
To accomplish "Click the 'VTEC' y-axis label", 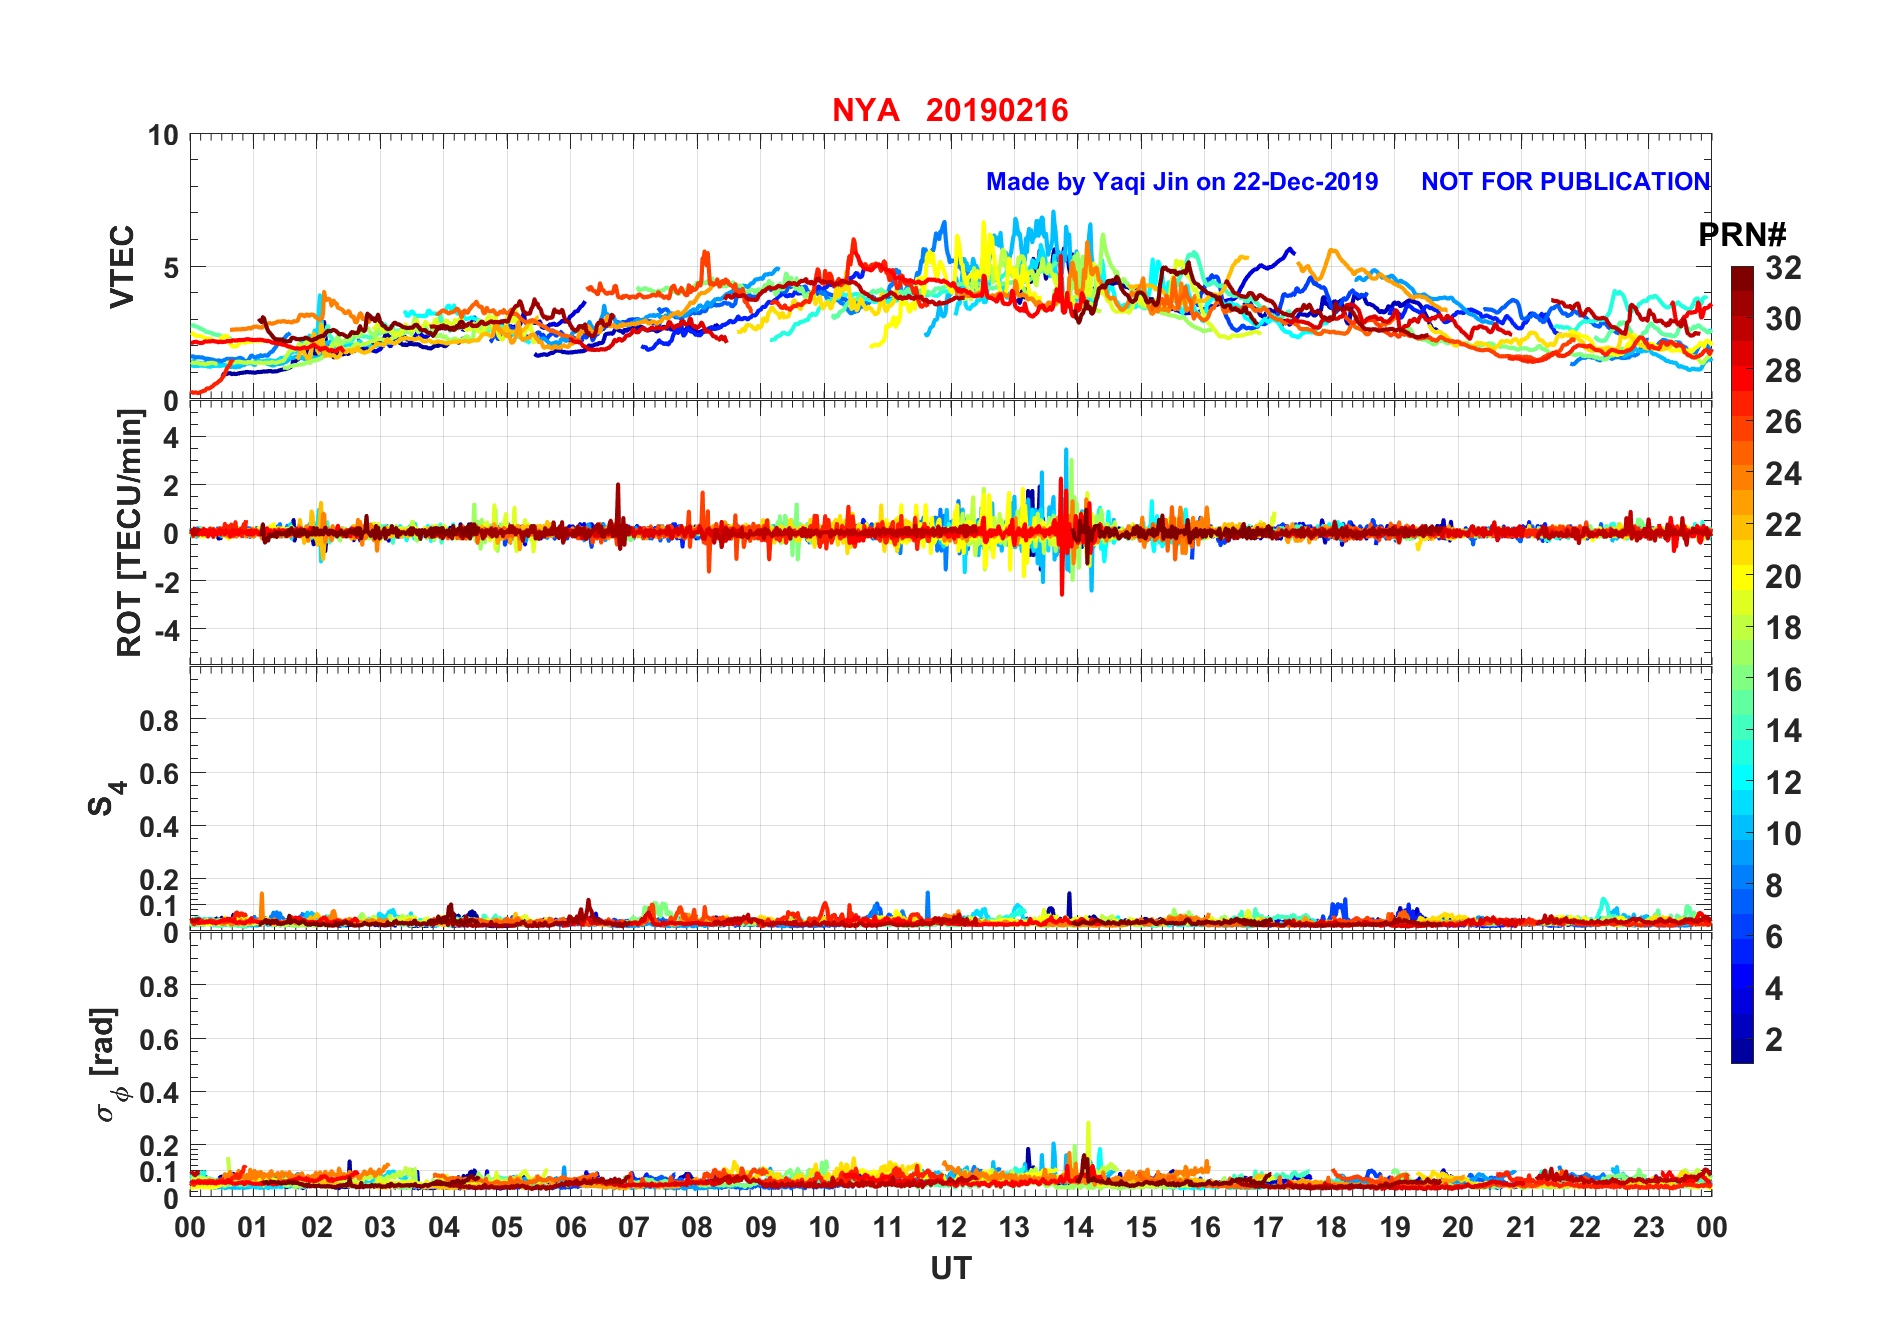I will 122,266.
